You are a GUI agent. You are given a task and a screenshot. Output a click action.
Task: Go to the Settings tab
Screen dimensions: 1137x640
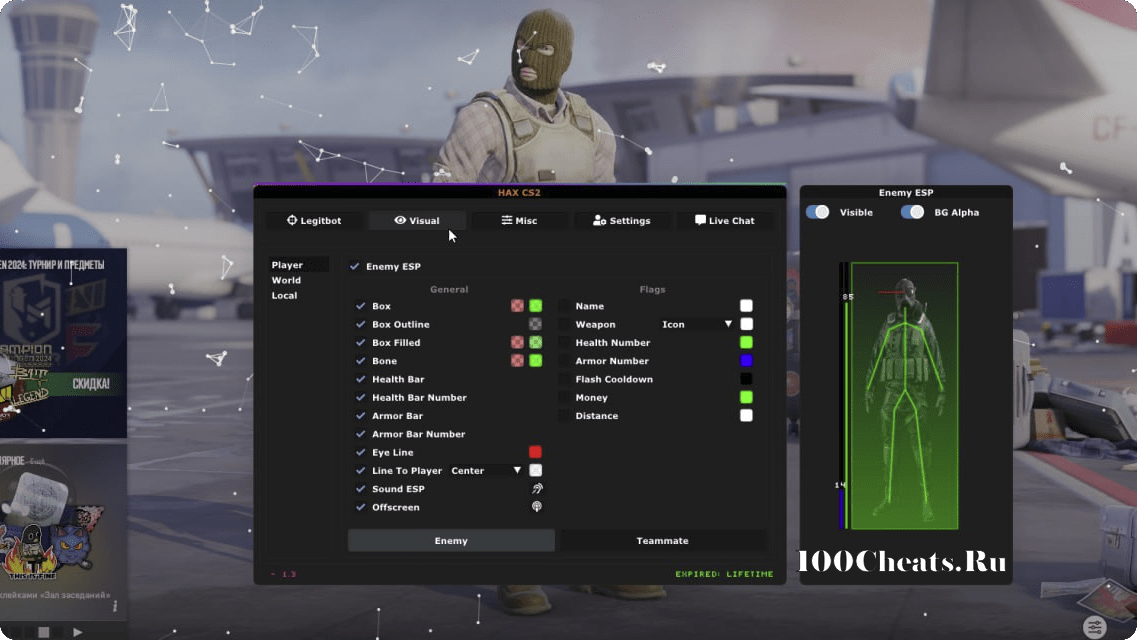point(621,220)
